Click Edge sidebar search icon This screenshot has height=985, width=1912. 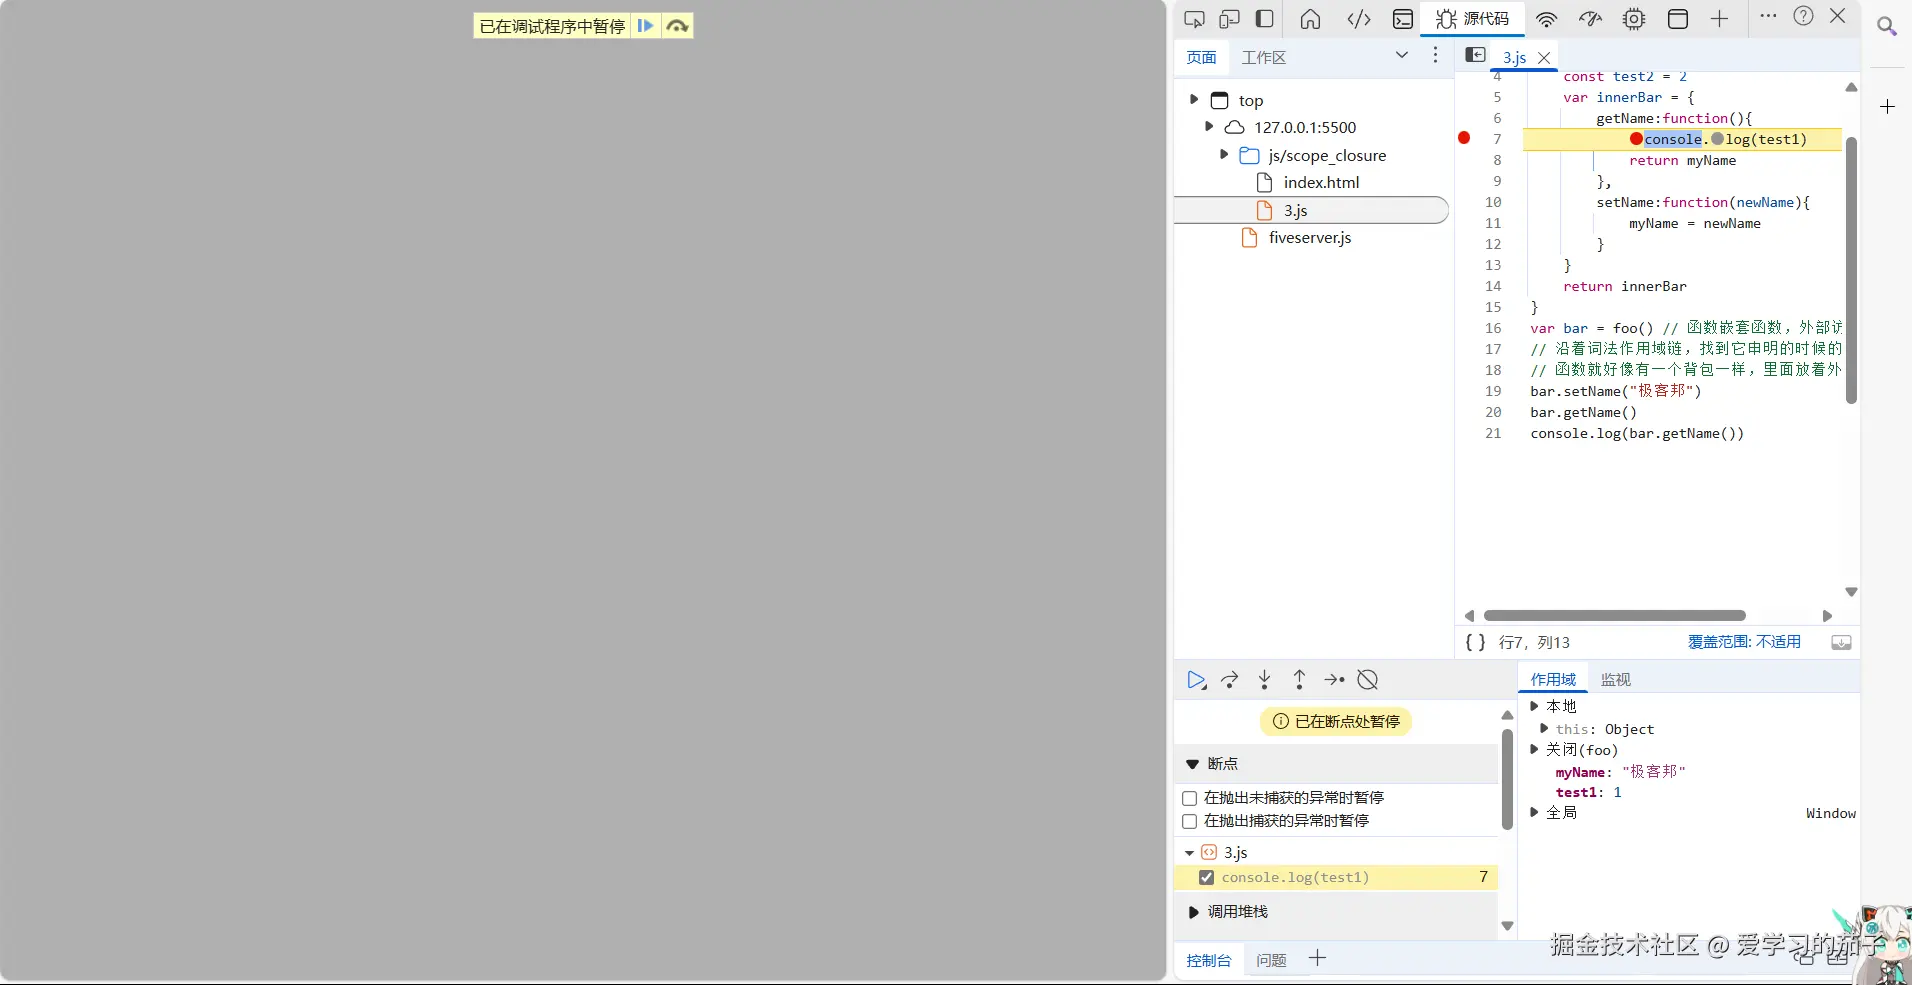pos(1887,26)
